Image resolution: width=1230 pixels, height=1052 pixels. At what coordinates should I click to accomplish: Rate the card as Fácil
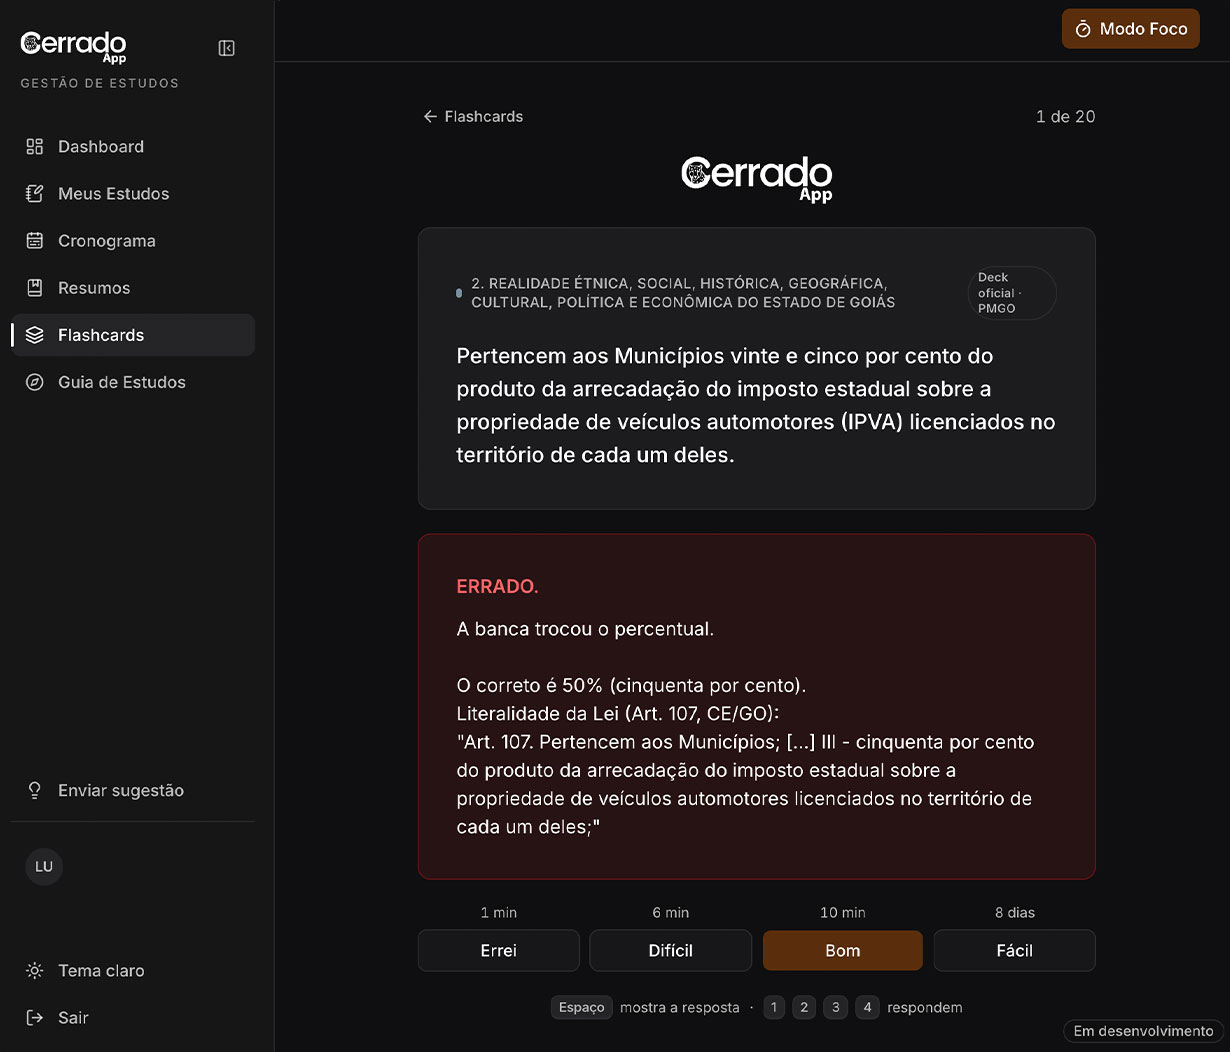1014,951
